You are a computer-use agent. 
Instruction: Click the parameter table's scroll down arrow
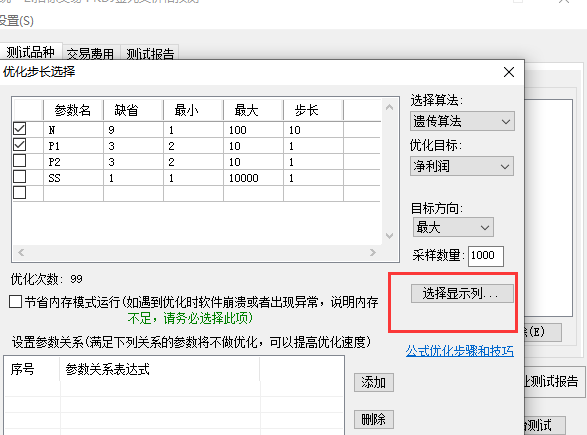[389, 236]
